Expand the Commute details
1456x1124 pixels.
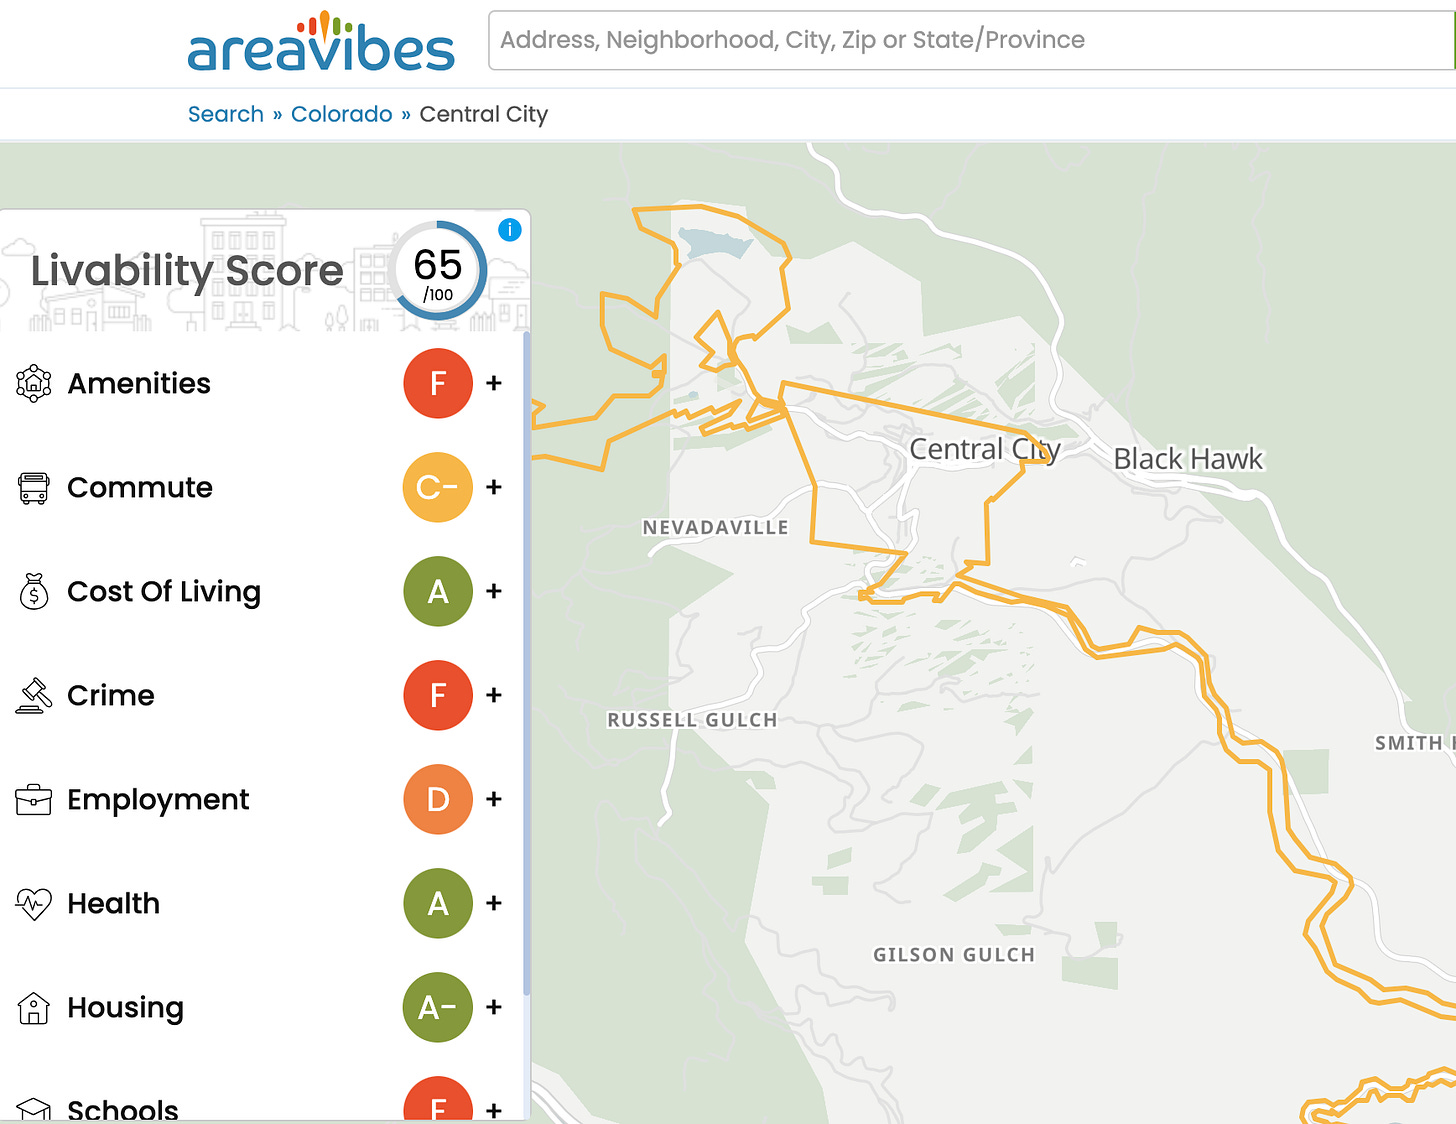pyautogui.click(x=494, y=487)
